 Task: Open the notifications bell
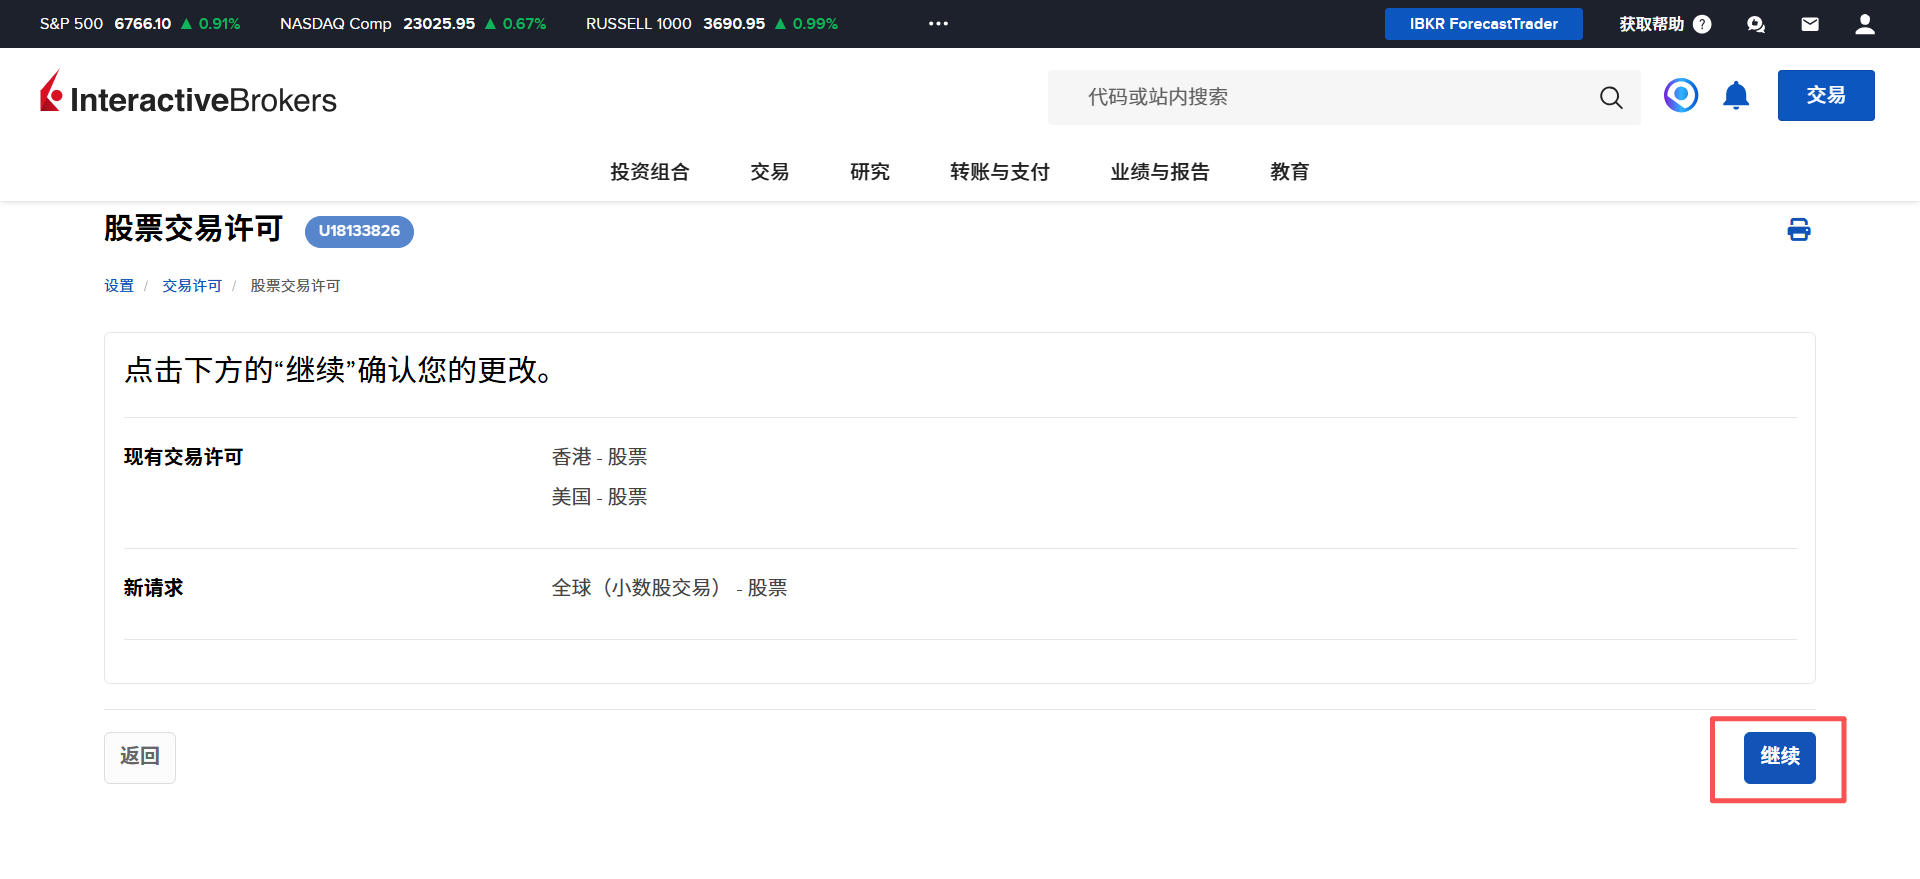[1736, 96]
